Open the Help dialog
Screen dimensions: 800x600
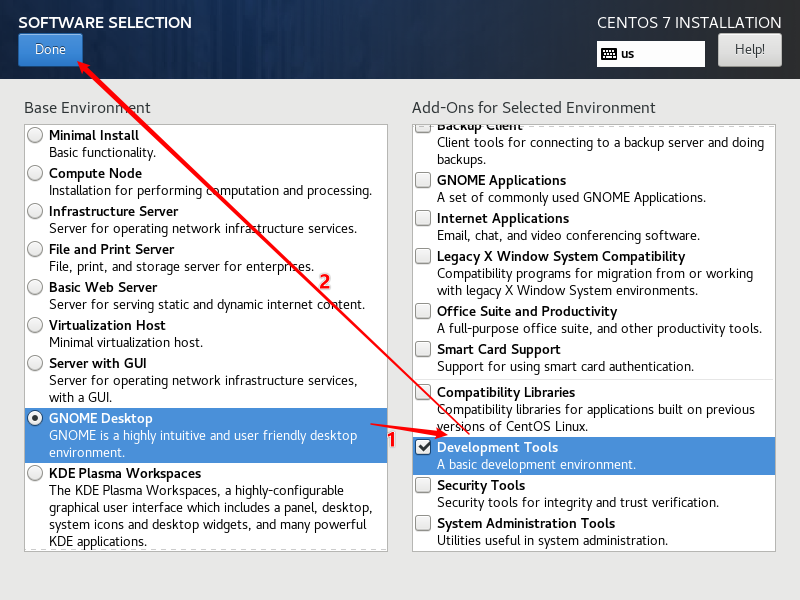(x=749, y=49)
